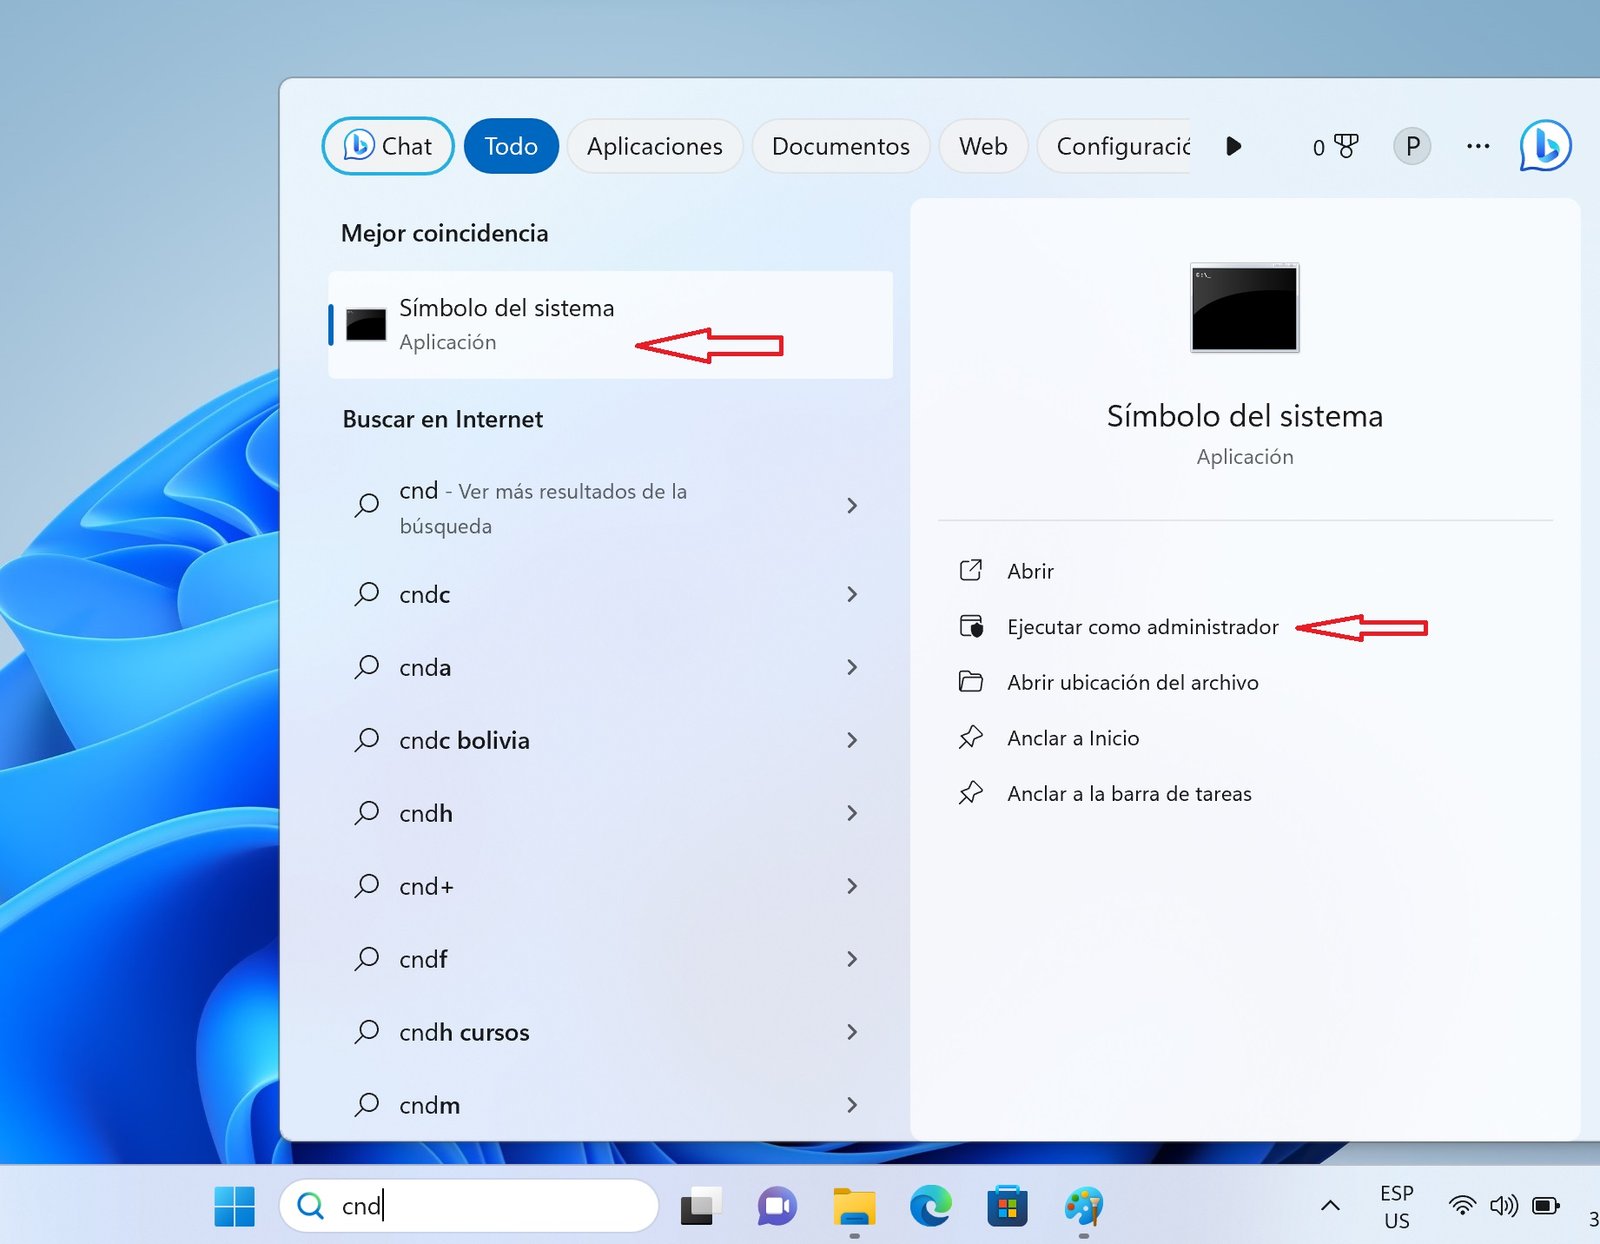
Task: Click the Windows Start button in taskbar
Action: click(x=235, y=1206)
